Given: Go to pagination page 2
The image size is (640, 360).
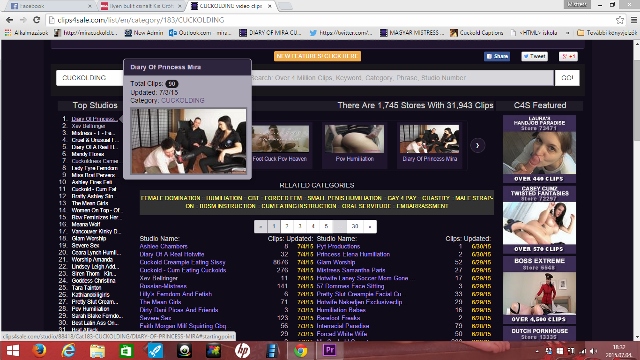Looking at the screenshot, I should coord(287,226).
